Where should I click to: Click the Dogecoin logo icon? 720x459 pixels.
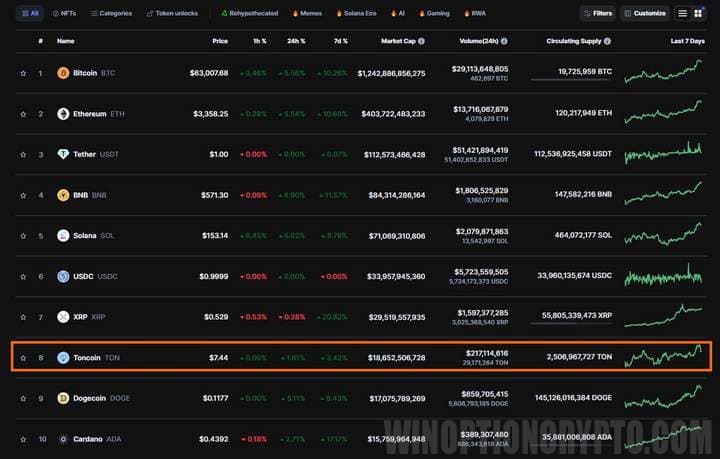tap(63, 398)
